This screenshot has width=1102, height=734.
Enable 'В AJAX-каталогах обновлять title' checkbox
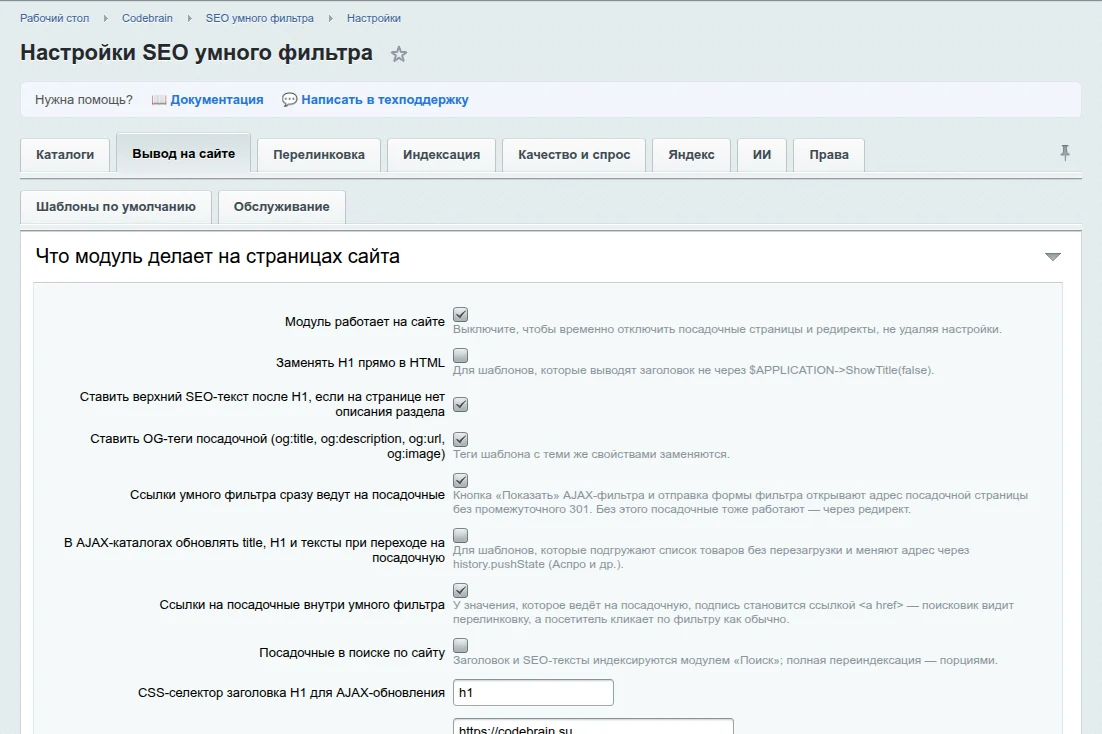point(460,536)
